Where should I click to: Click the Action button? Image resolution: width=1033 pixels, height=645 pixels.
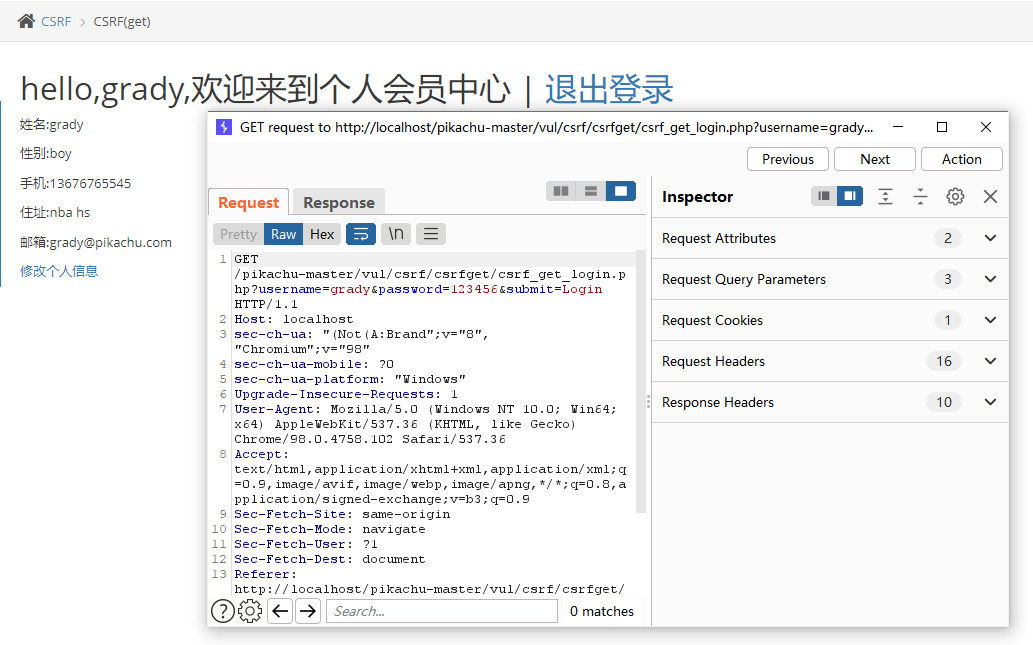point(961,159)
